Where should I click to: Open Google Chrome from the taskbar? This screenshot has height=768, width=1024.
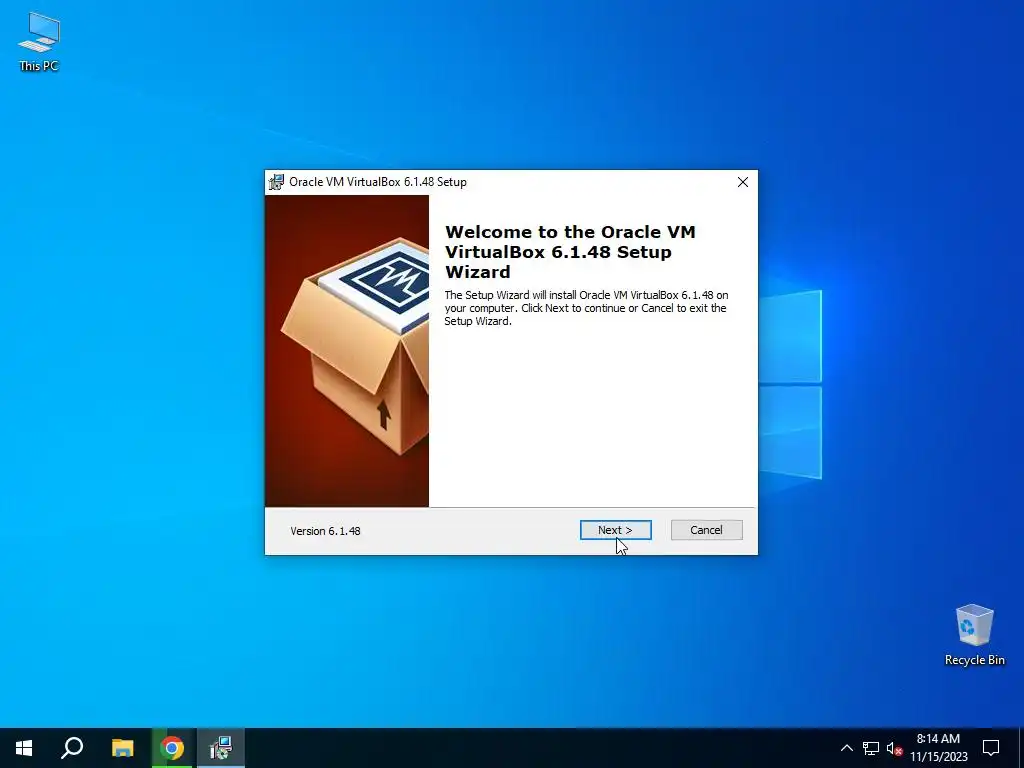point(172,748)
